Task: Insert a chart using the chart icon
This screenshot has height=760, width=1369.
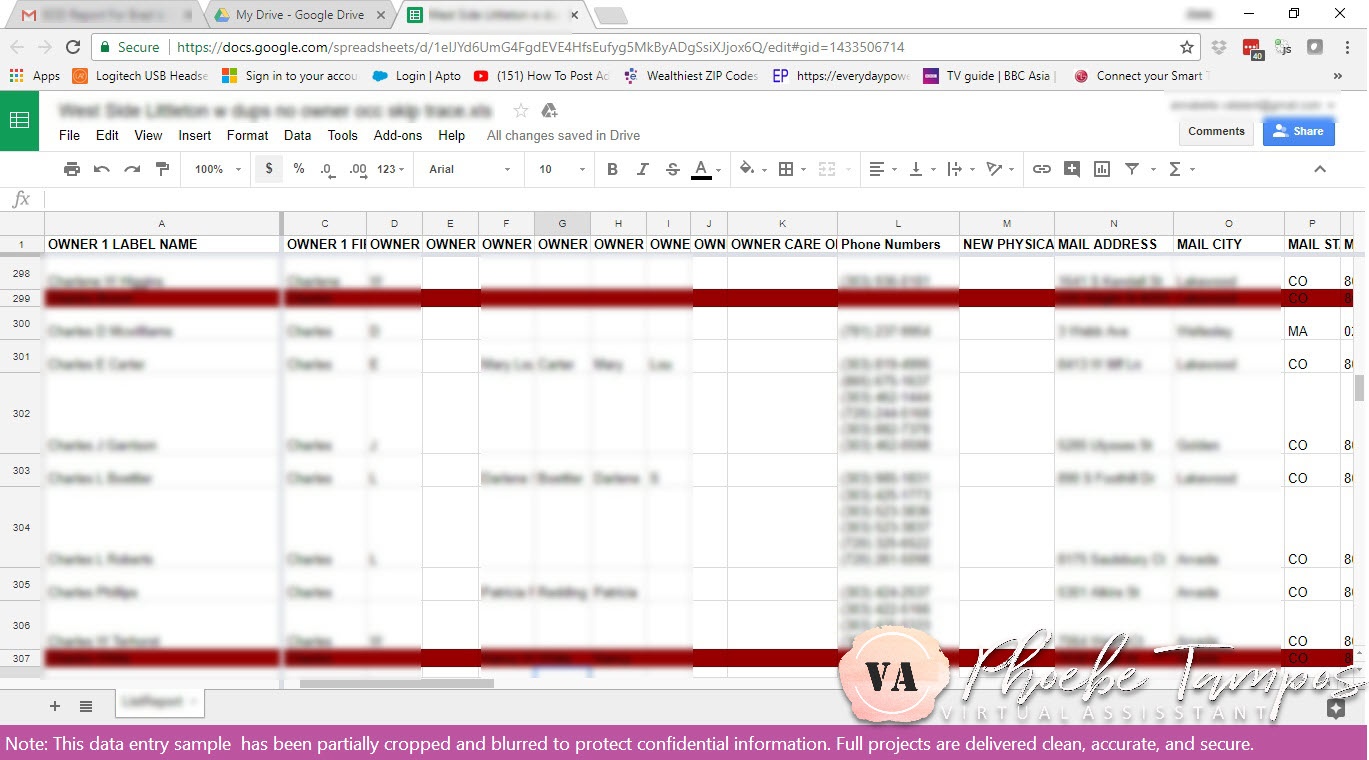Action: coord(1101,169)
